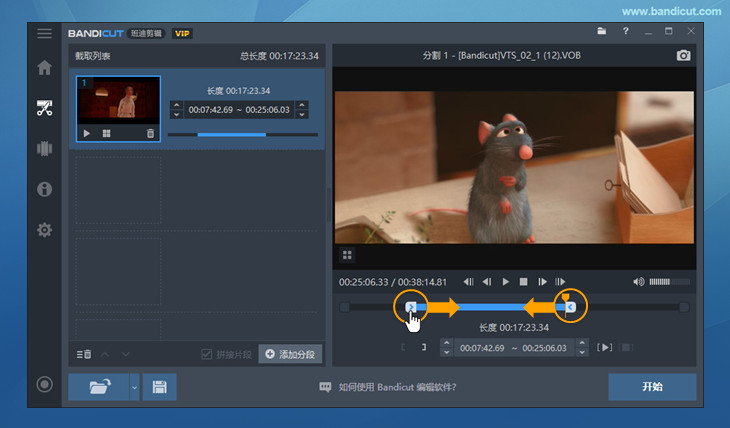Click 添加分段 add segment button
Viewport: 730px width, 428px height.
click(290, 354)
